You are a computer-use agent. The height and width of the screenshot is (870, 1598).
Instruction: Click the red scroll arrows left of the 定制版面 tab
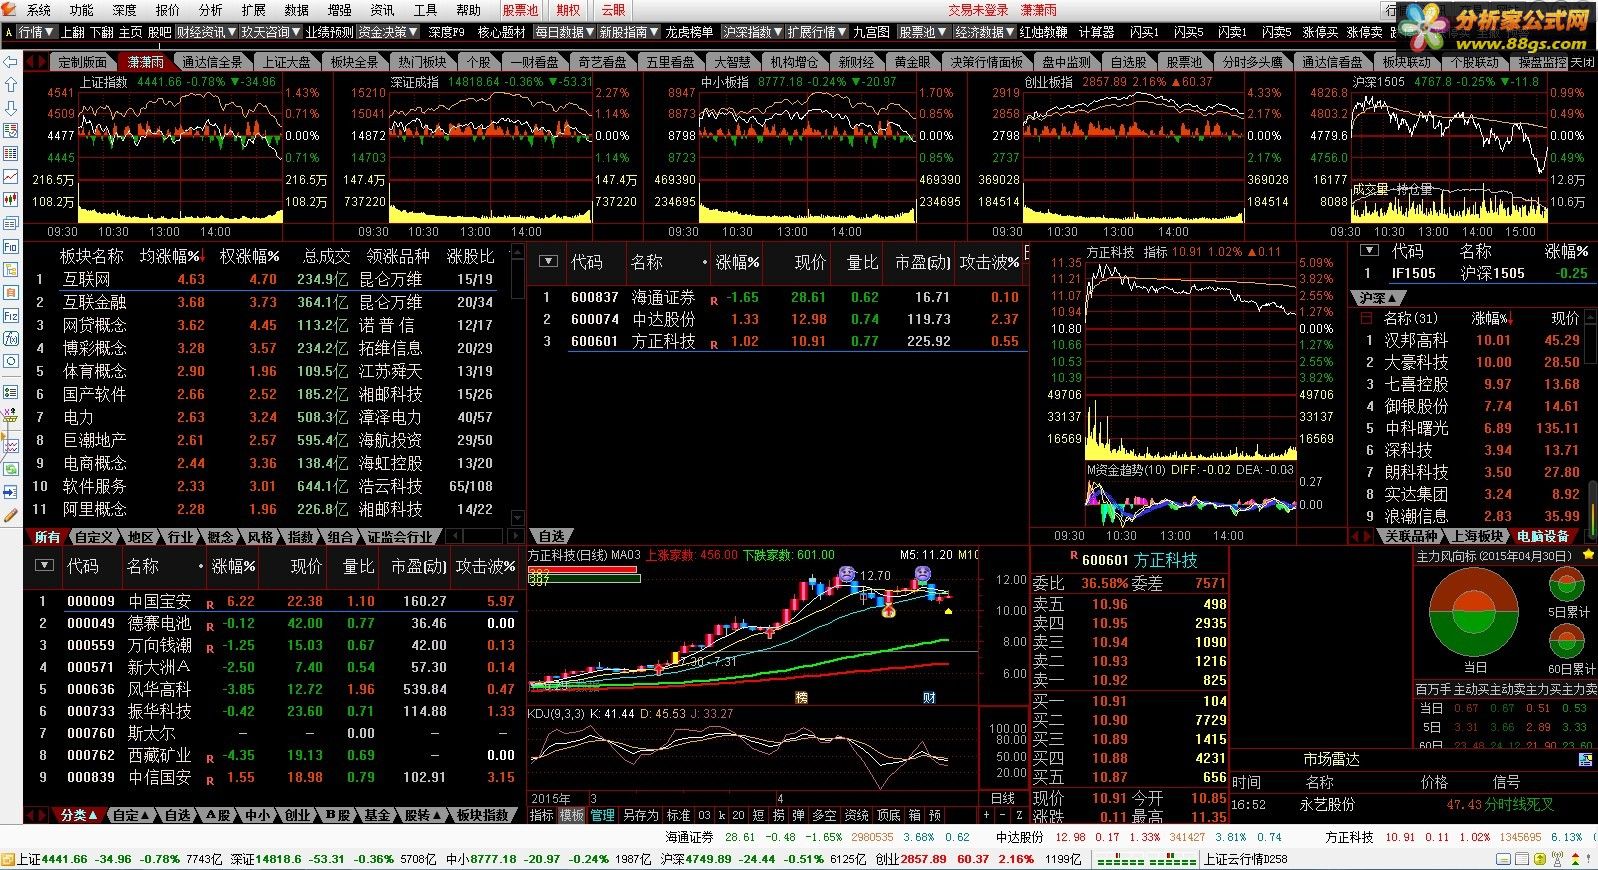pos(36,62)
